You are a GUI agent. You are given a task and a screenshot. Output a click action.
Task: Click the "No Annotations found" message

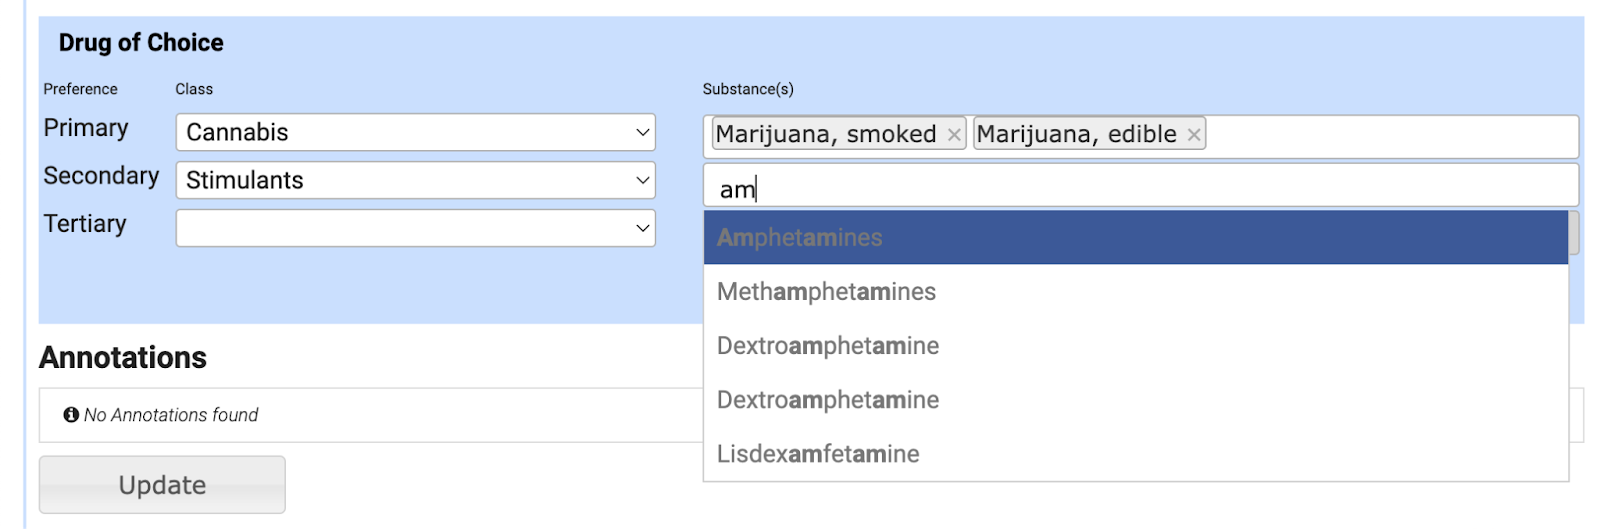(x=171, y=415)
